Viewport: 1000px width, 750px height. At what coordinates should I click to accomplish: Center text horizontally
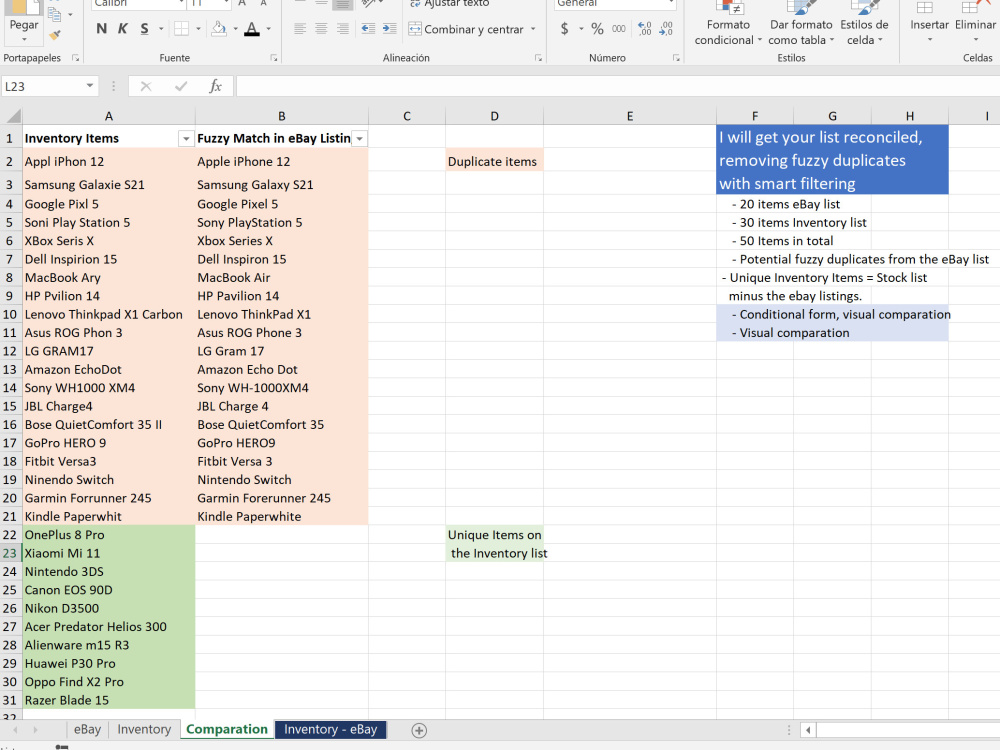(321, 29)
